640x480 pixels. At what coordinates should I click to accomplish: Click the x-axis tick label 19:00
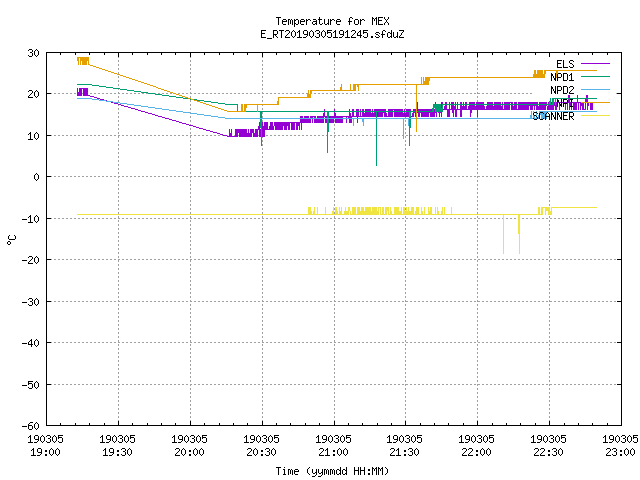45,452
